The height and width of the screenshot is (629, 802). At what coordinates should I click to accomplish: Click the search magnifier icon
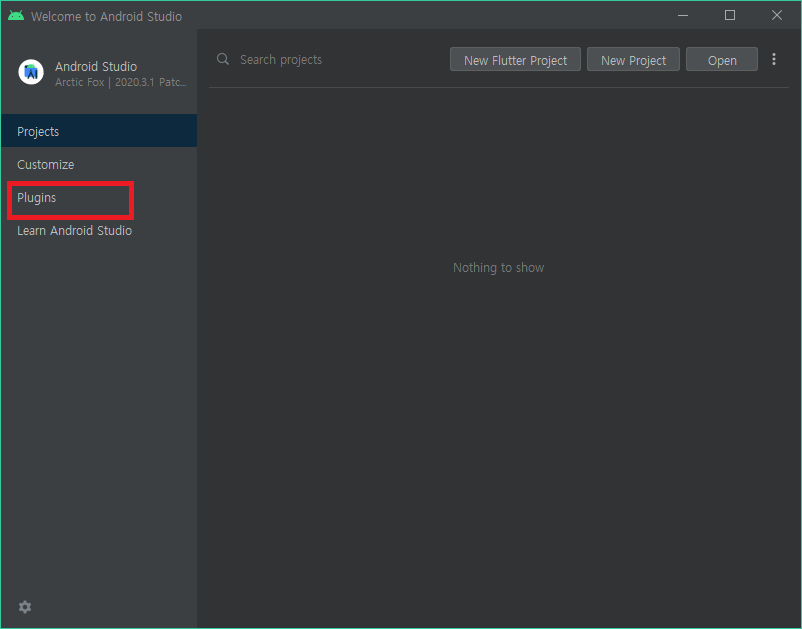(222, 59)
